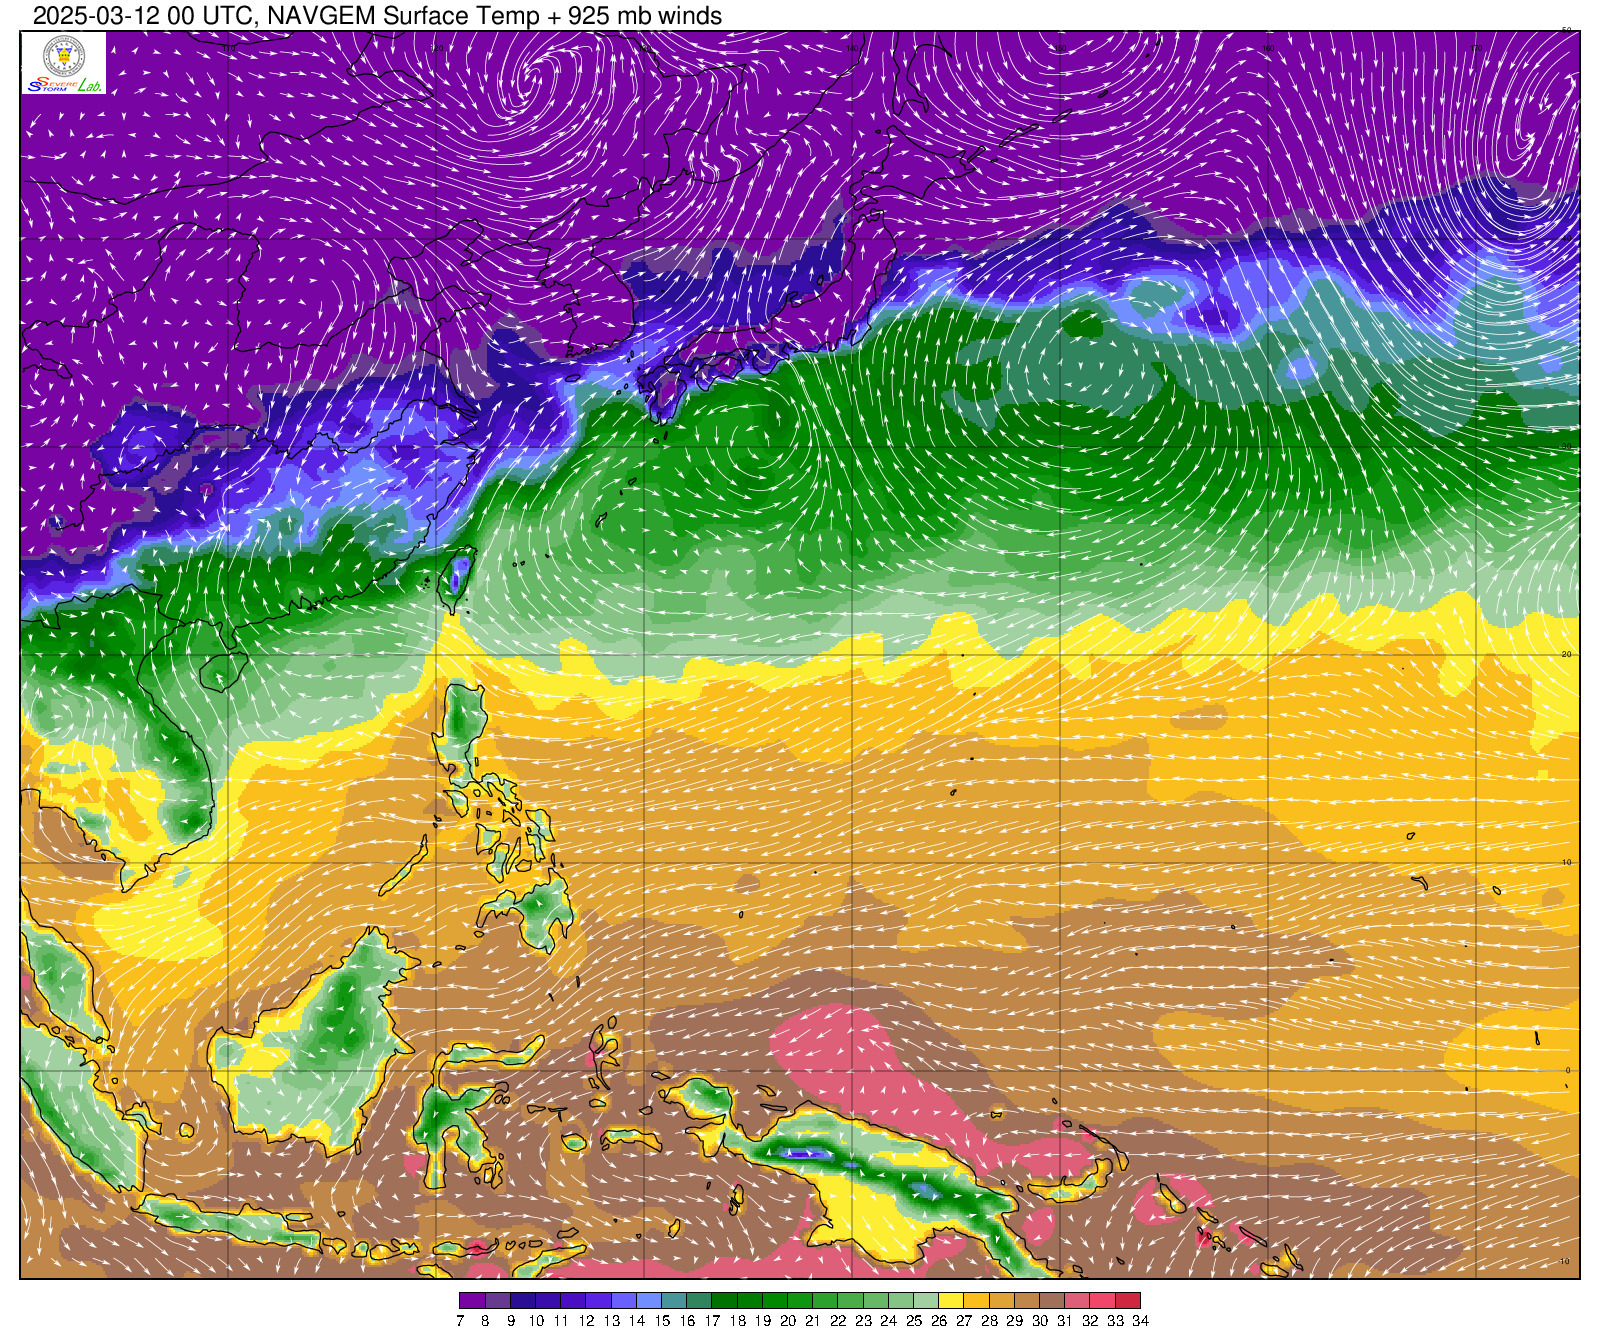1600x1340 pixels.
Task: Pick the orange swatch at 27
Action: tap(976, 1301)
